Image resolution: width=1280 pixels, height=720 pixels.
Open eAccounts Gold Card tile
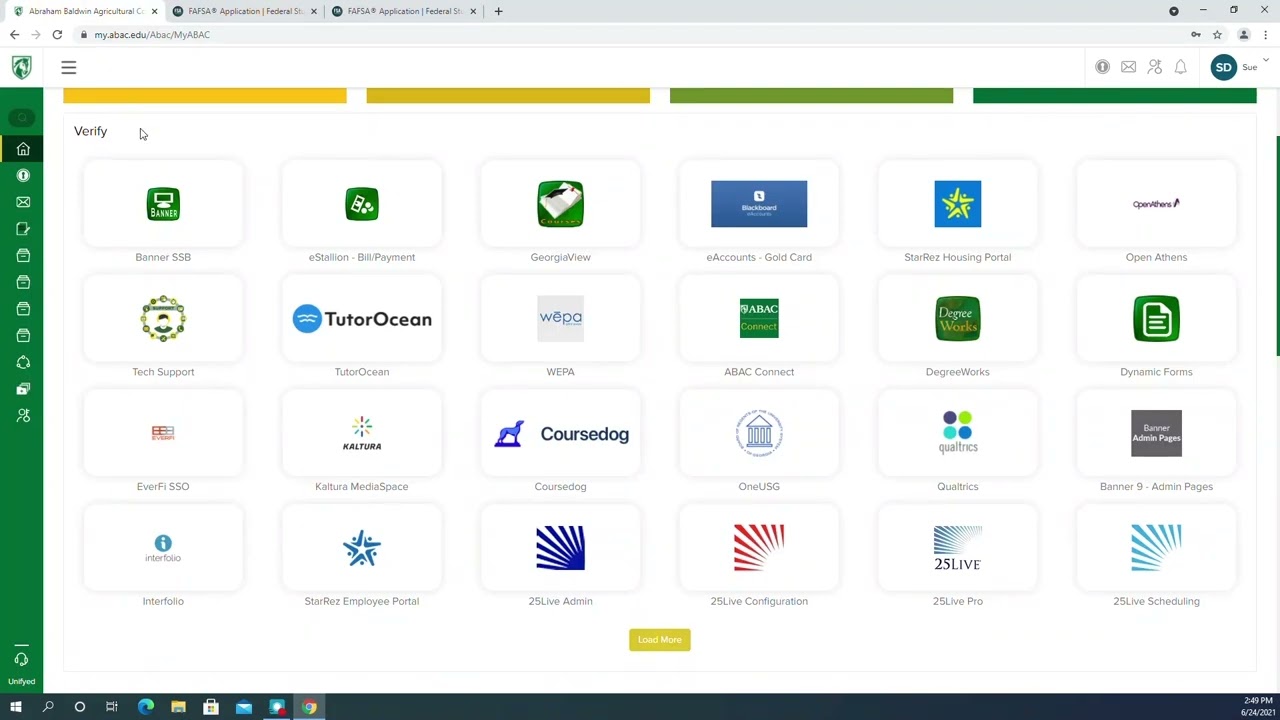pos(759,204)
